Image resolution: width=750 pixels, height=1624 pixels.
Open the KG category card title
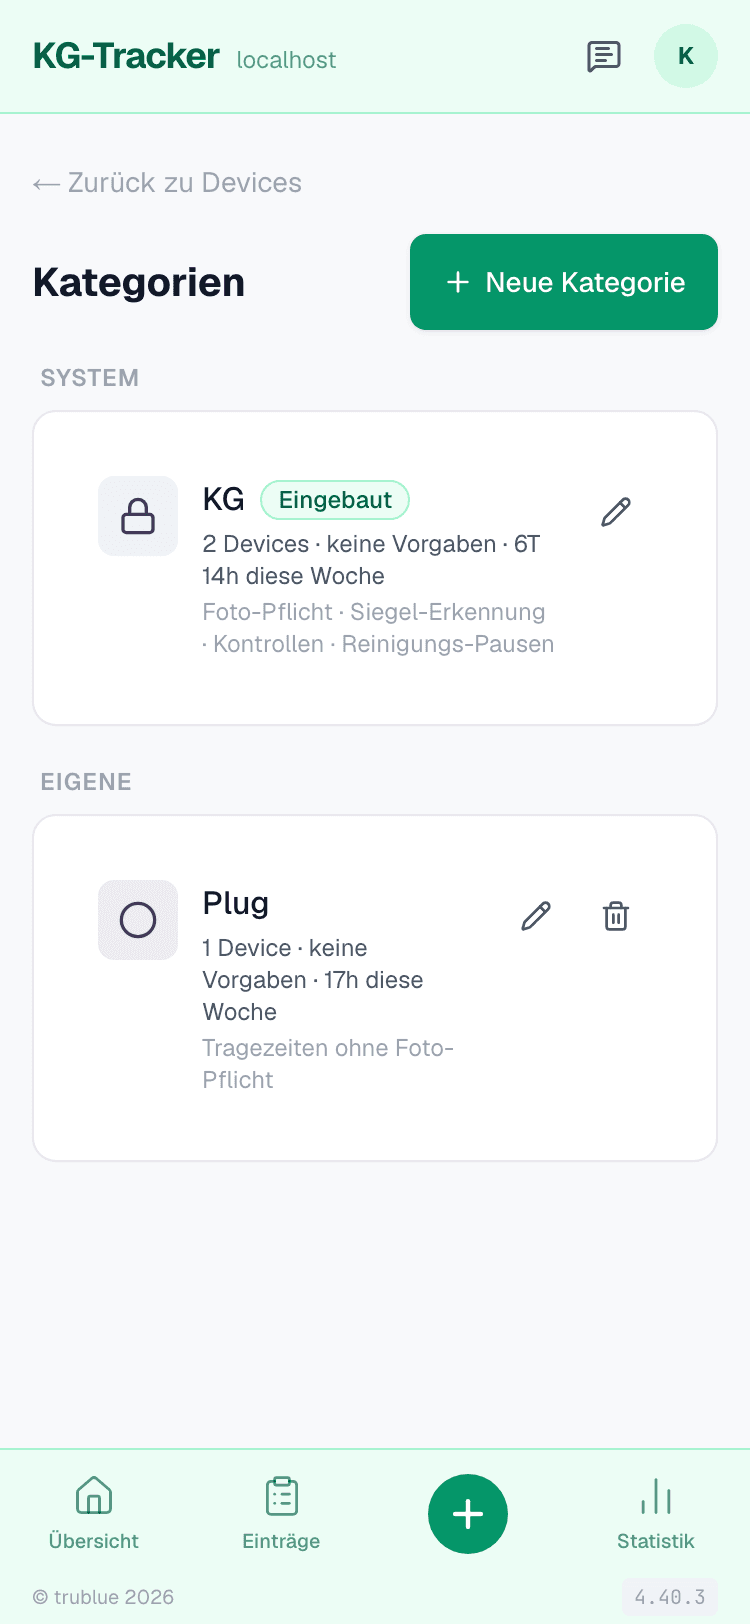pos(223,499)
